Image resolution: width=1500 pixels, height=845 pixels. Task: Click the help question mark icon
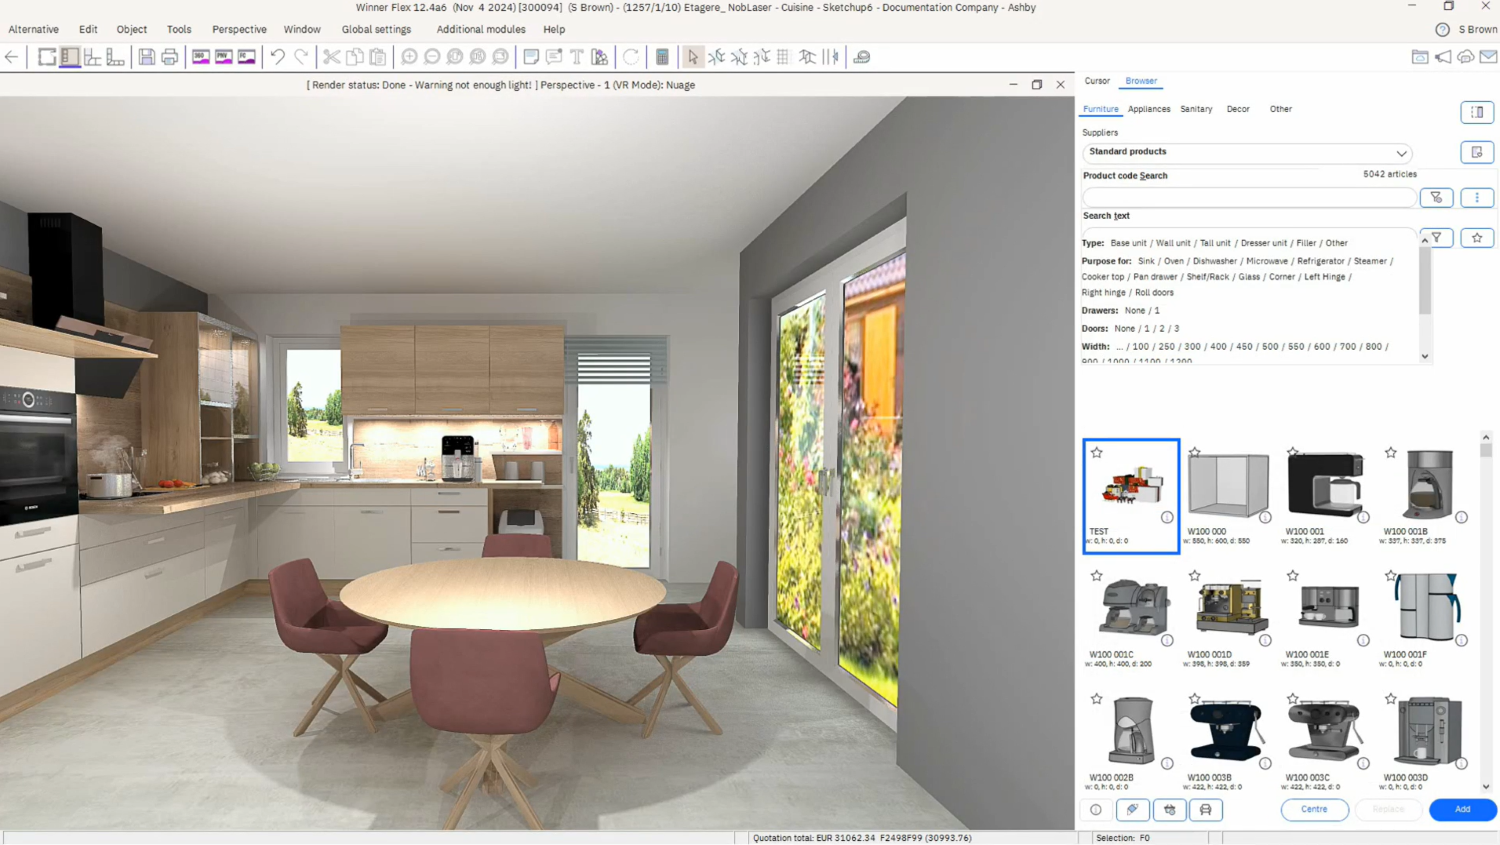pyautogui.click(x=1442, y=29)
